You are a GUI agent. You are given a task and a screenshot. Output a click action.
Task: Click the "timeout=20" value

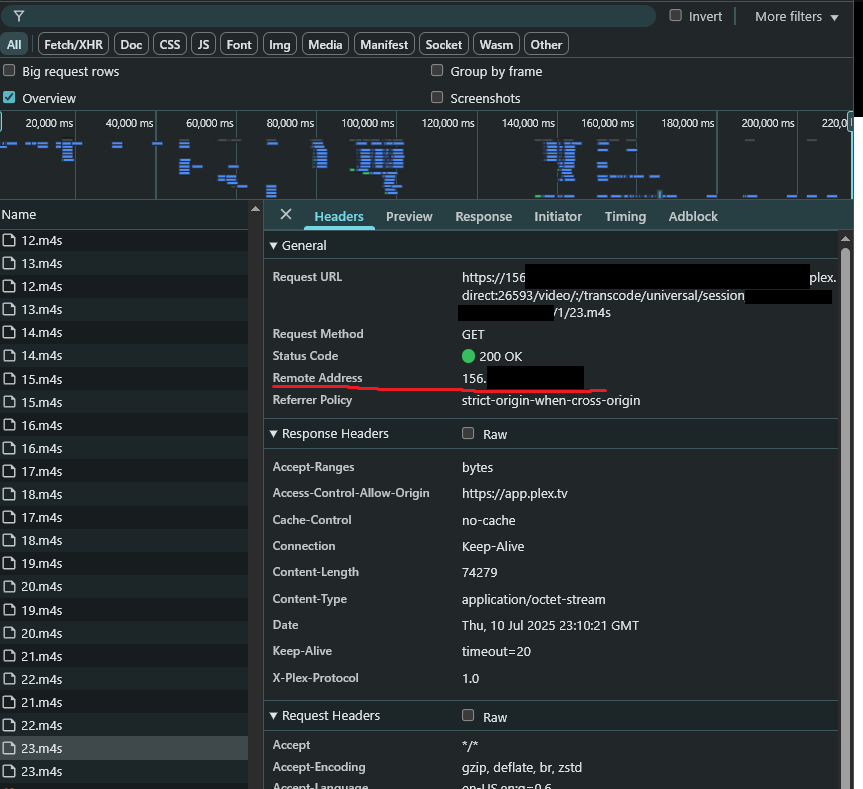coord(496,651)
